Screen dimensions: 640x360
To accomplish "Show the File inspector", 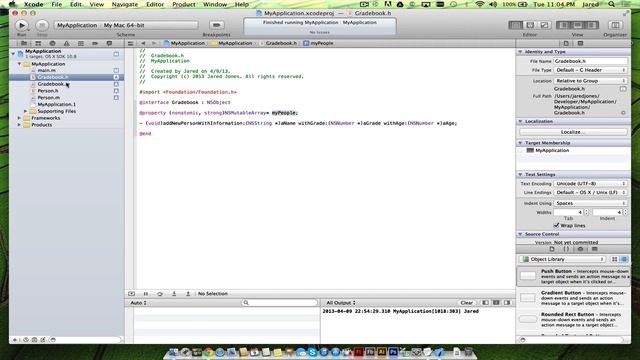I will 566,43.
